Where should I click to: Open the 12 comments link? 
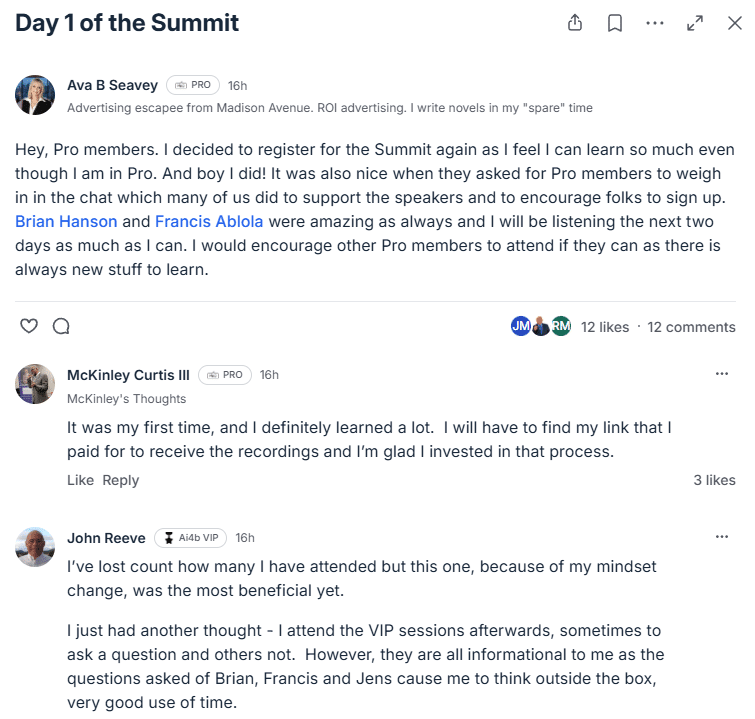691,327
